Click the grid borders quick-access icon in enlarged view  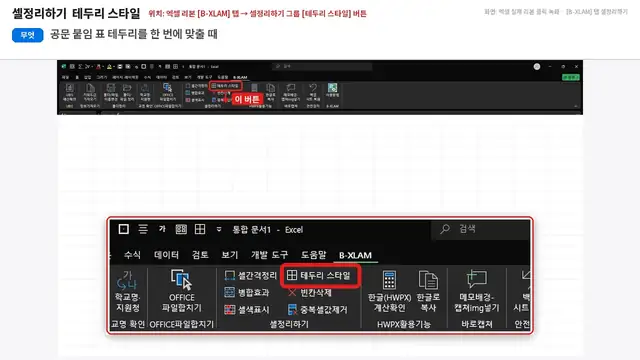(200, 229)
